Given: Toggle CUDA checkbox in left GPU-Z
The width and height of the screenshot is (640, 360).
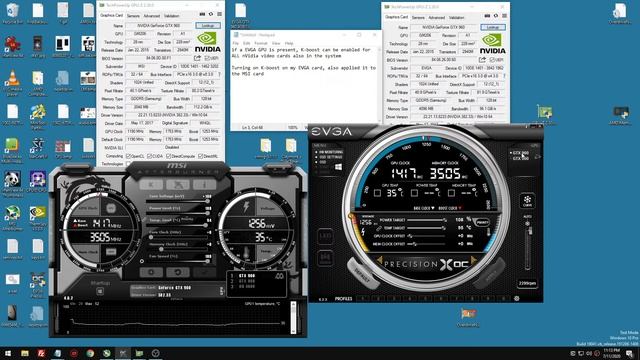Looking at the screenshot, I should 149,156.
